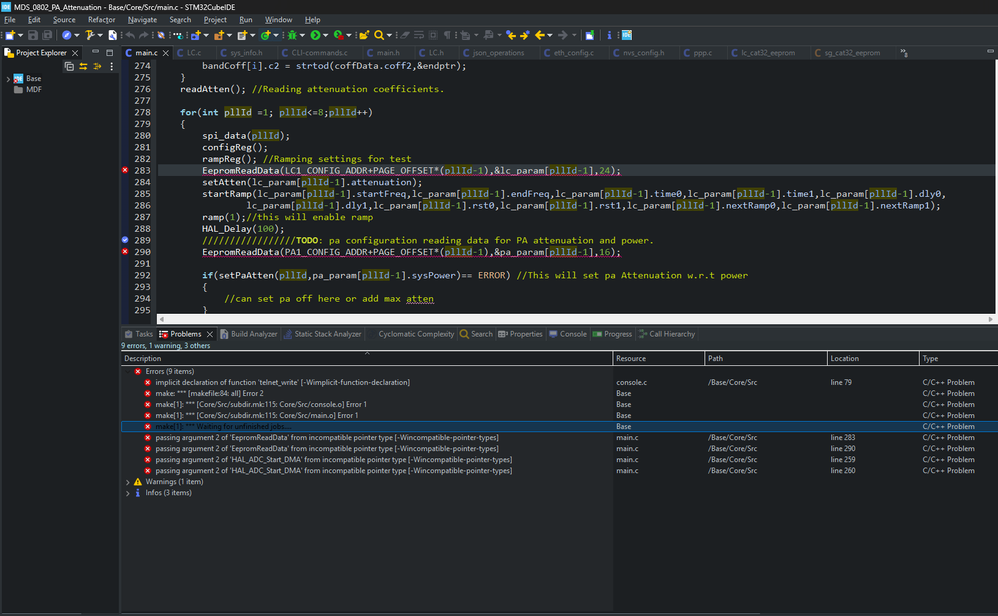This screenshot has height=616, width=998.
Task: Click the TODO task marker on line 289
Action: click(x=125, y=240)
